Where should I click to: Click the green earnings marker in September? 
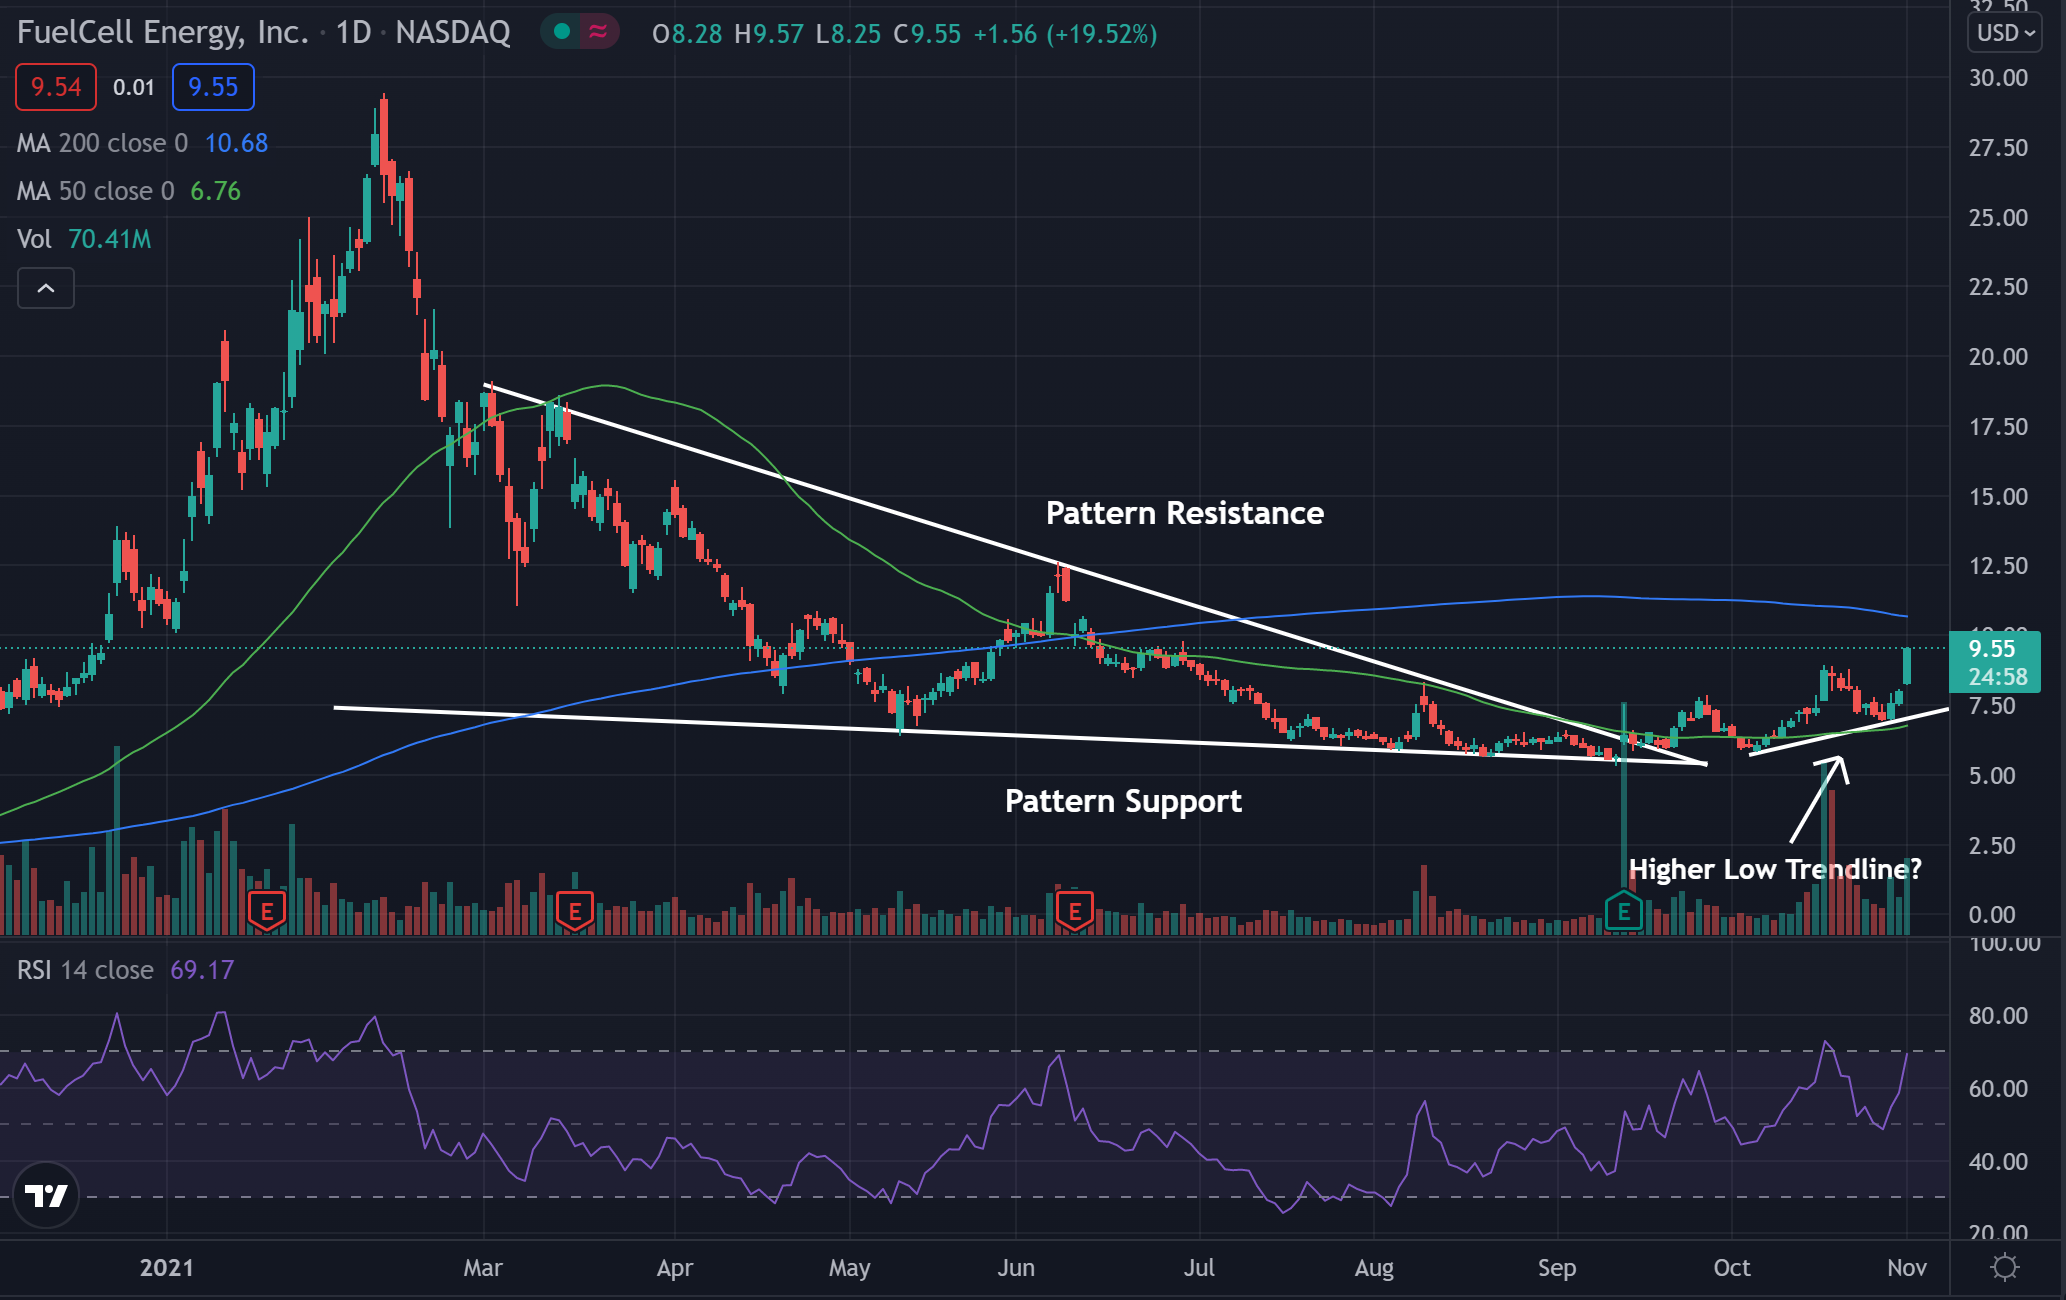coord(1624,911)
